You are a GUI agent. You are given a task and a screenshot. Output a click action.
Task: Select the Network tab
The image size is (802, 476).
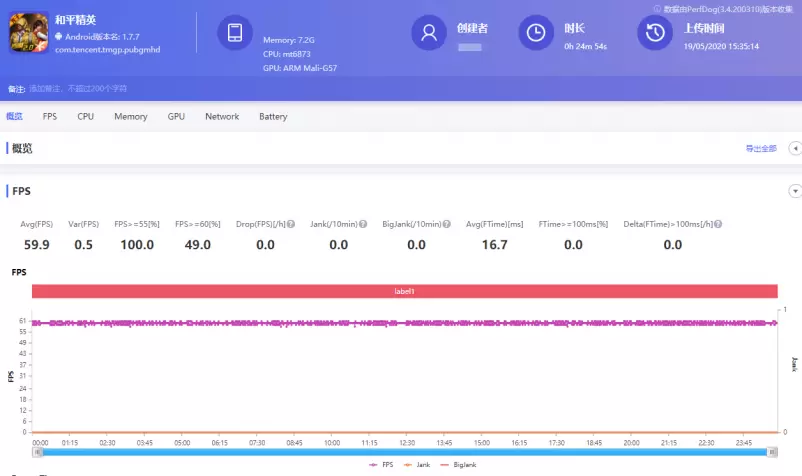222,116
